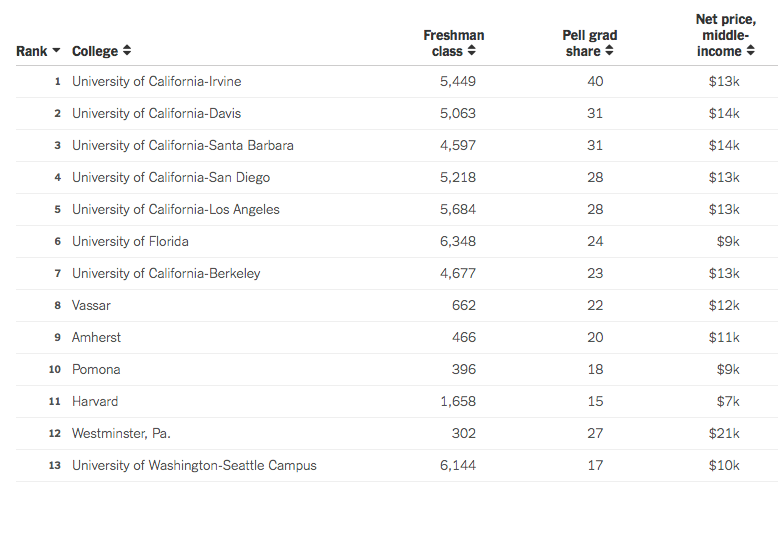This screenshot has width=778, height=557.
Task: Select Amherst in the college list
Action: tap(96, 337)
